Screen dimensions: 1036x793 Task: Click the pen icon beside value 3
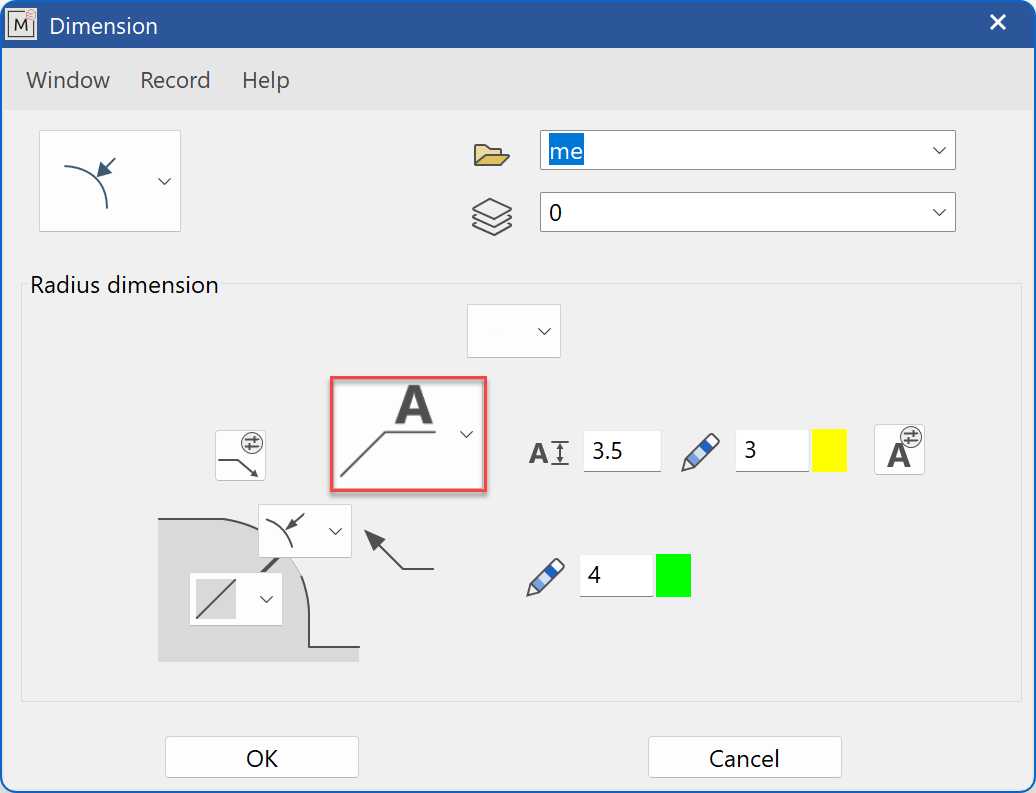tap(700, 452)
